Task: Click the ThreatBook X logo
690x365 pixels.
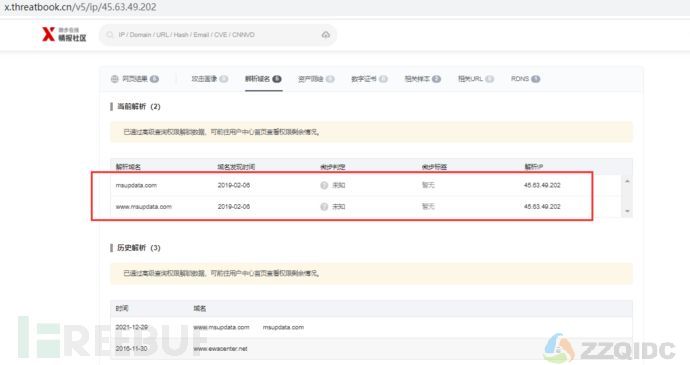Action: click(48, 34)
